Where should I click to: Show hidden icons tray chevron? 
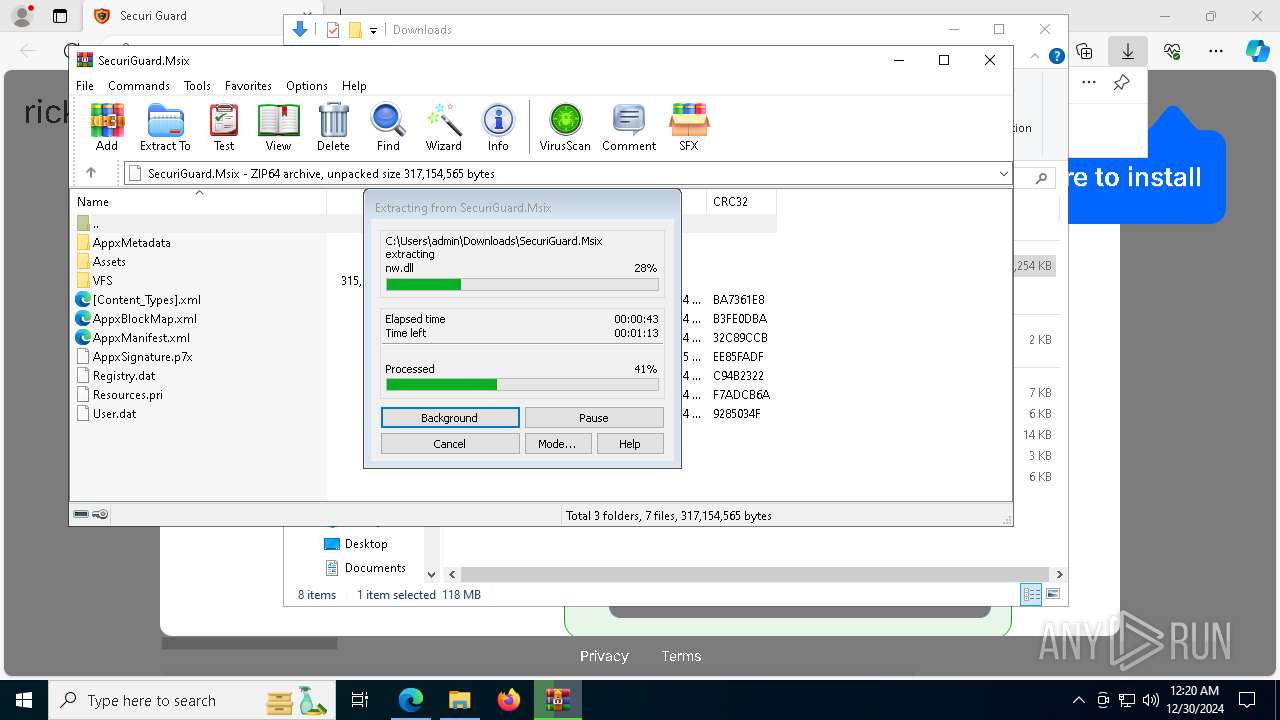point(1078,700)
